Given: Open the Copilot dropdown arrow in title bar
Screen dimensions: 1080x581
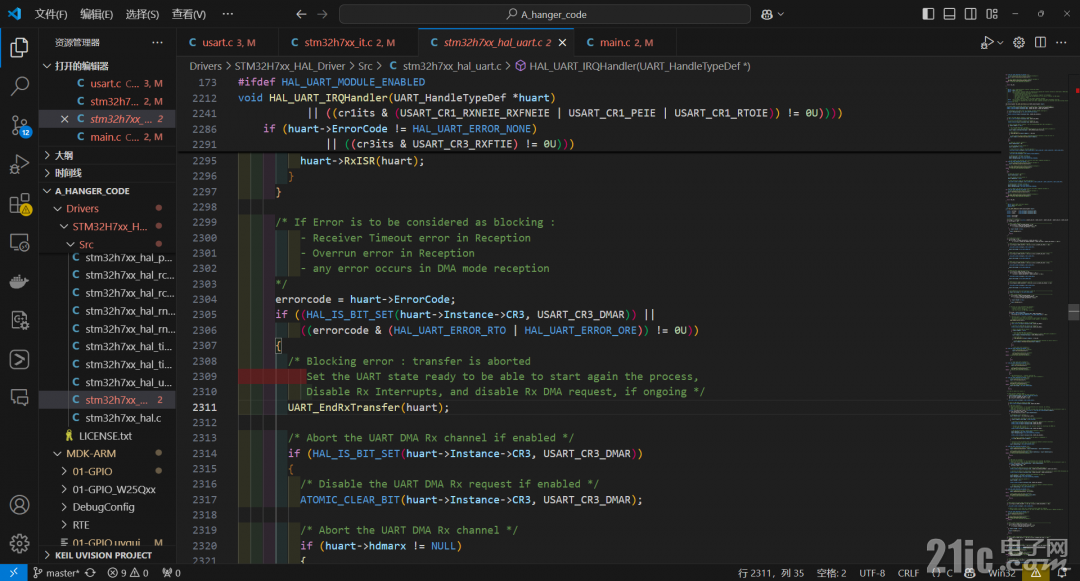Looking at the screenshot, I should click(x=780, y=14).
